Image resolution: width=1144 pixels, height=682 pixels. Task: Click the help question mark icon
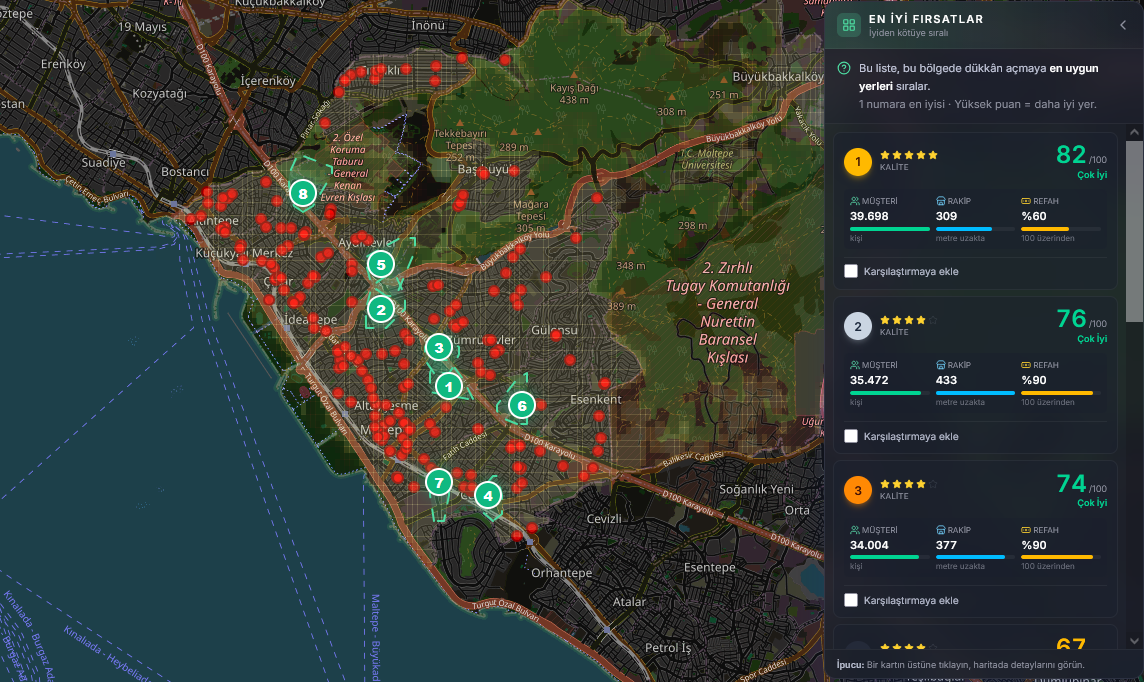pos(844,69)
